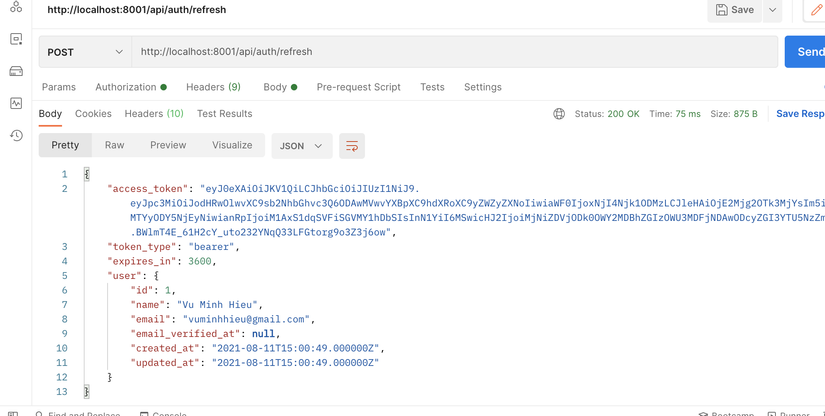
Task: Click the pencil edit icon
Action: pyautogui.click(x=815, y=10)
